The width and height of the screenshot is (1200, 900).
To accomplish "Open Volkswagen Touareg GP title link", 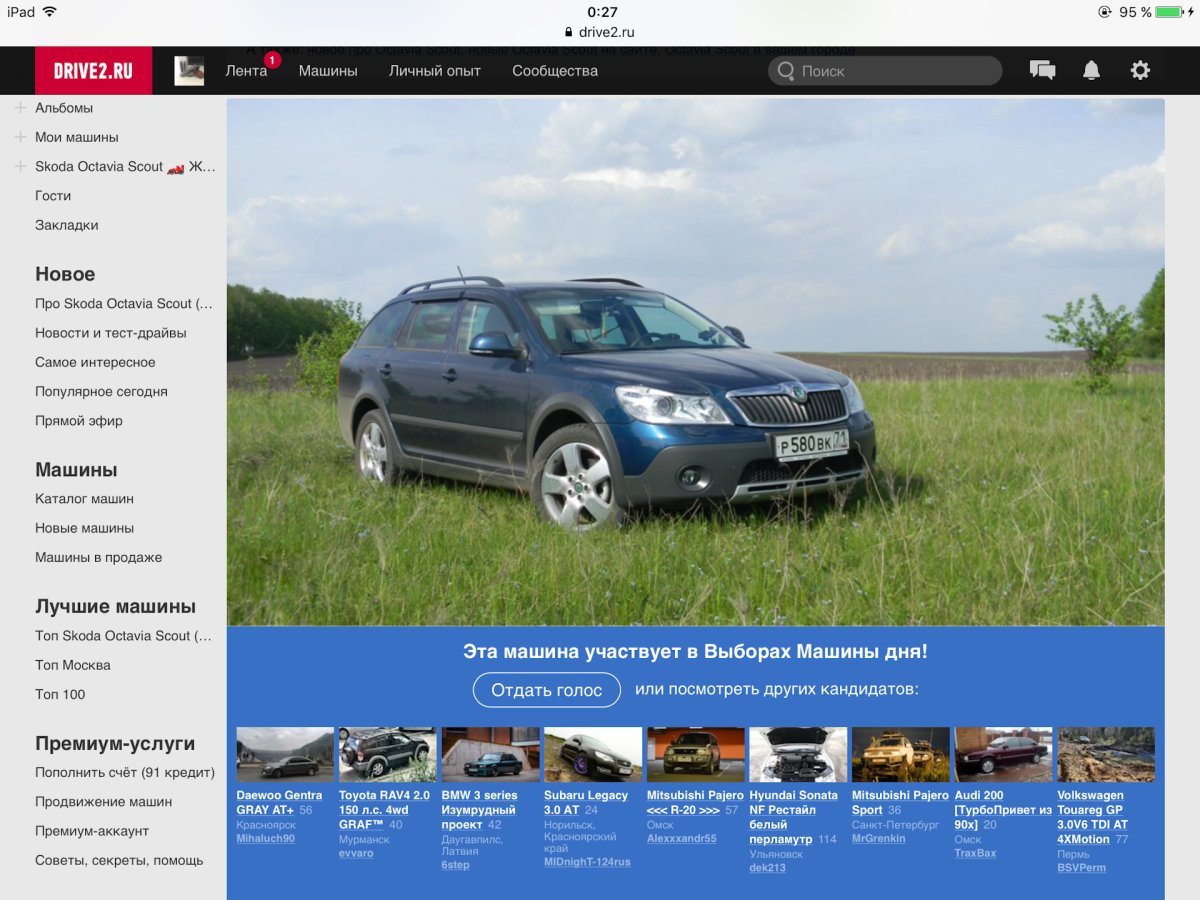I will pyautogui.click(x=1093, y=817).
